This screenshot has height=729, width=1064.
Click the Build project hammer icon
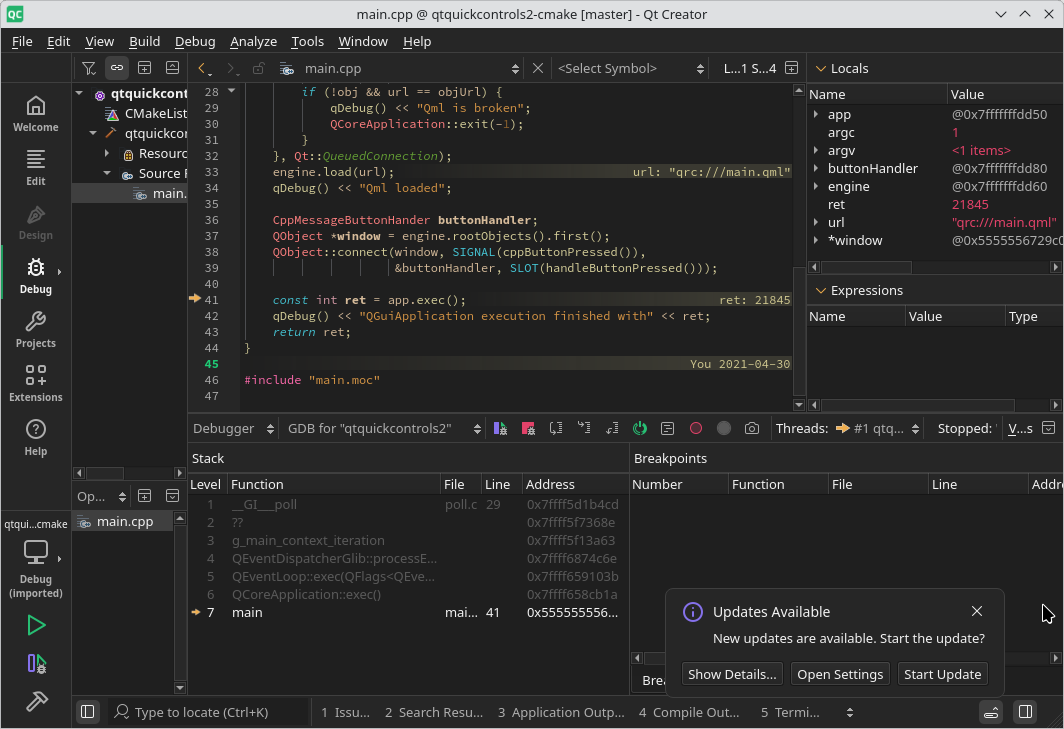(x=36, y=701)
